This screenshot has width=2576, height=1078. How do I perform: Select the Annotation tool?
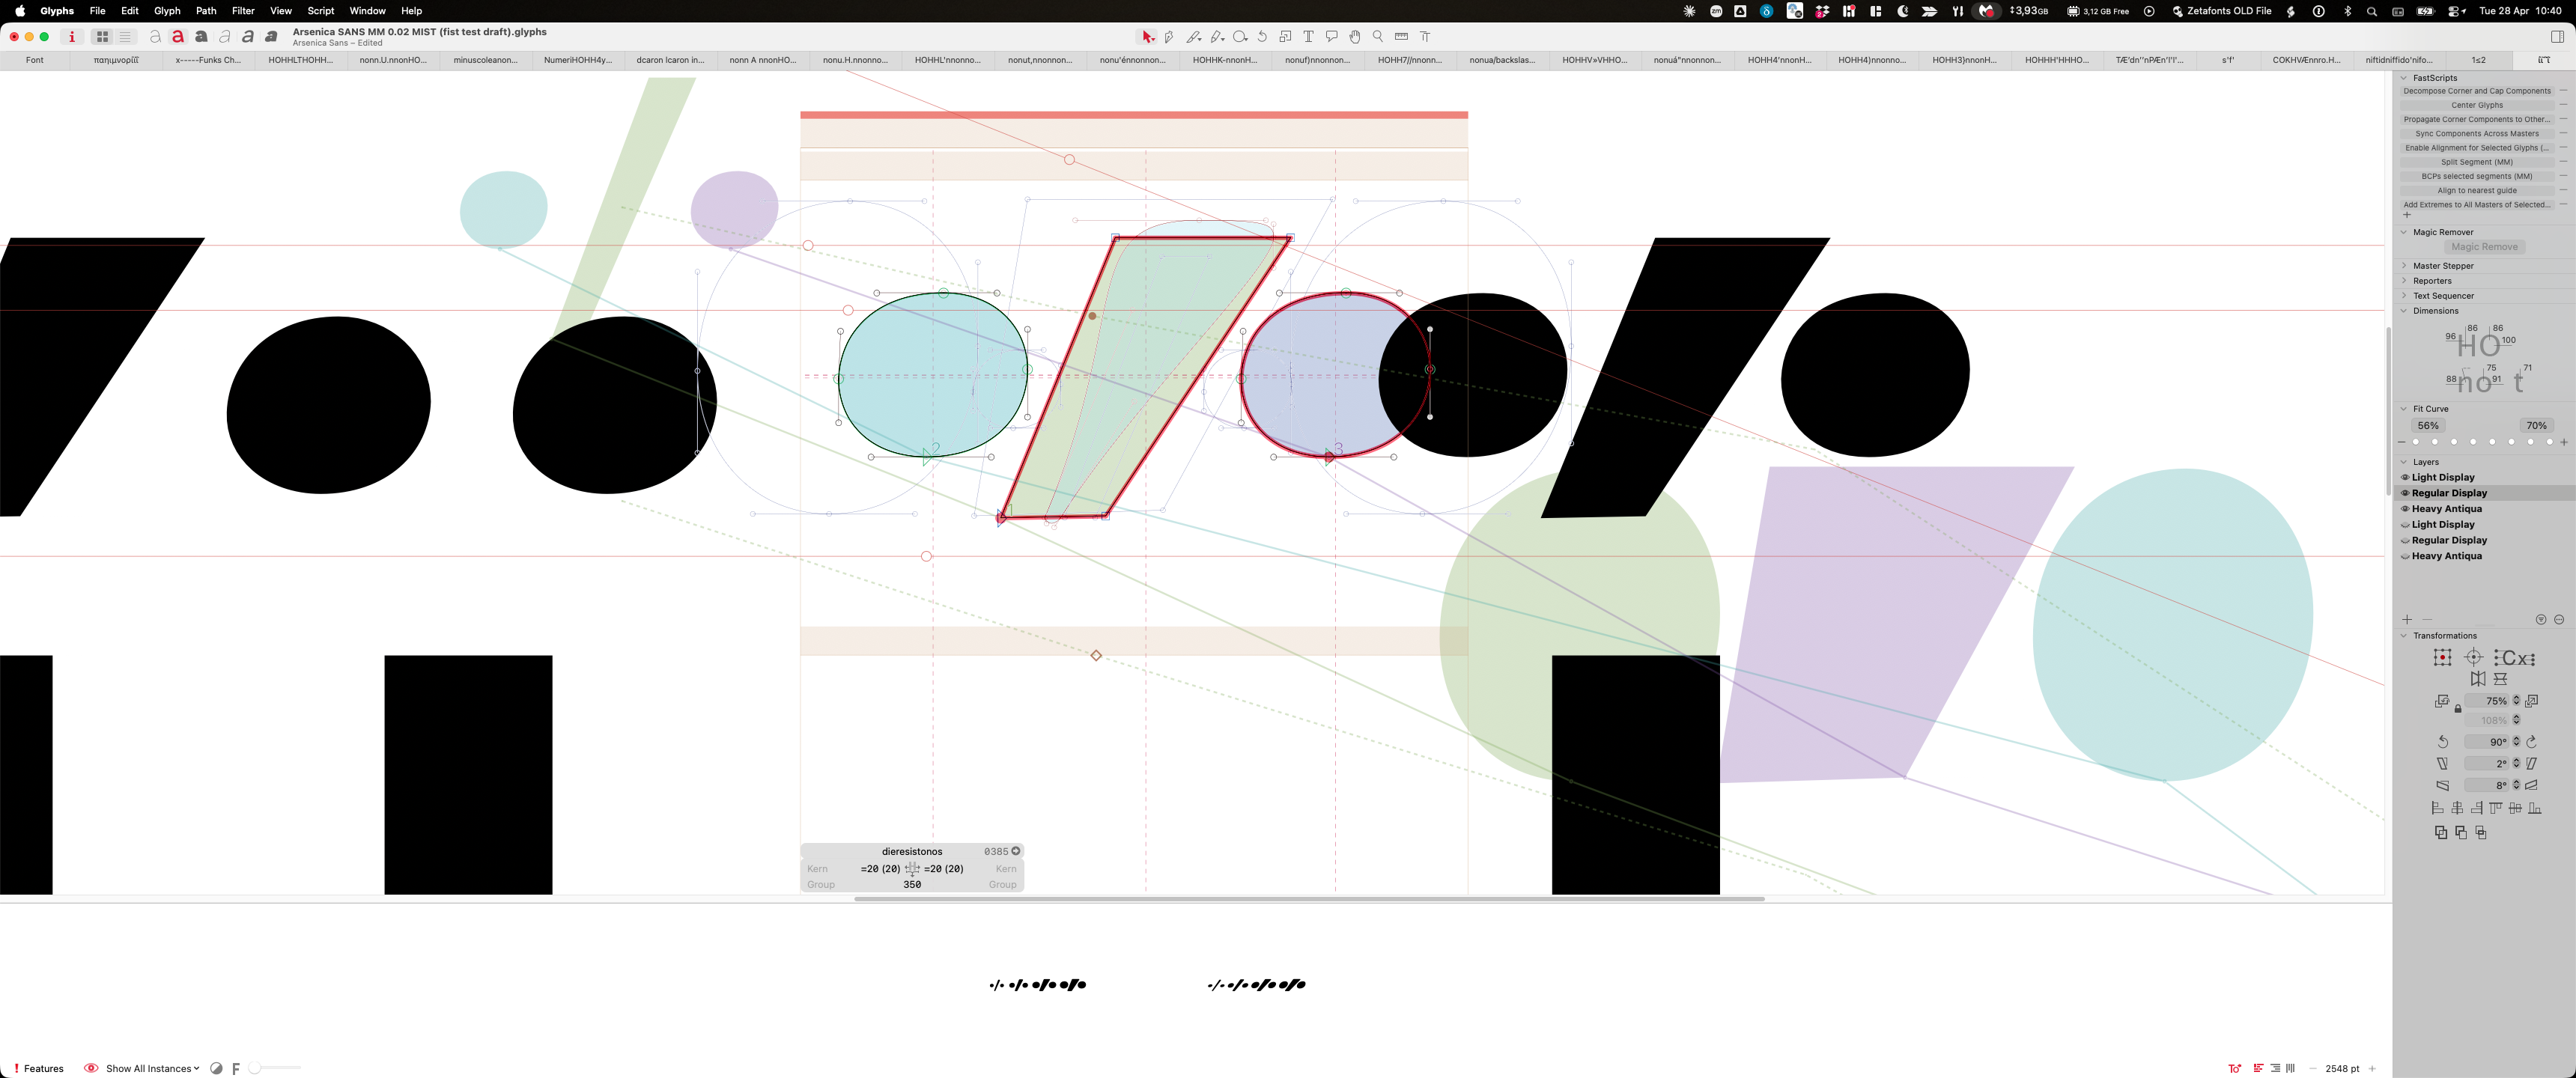pyautogui.click(x=1331, y=37)
